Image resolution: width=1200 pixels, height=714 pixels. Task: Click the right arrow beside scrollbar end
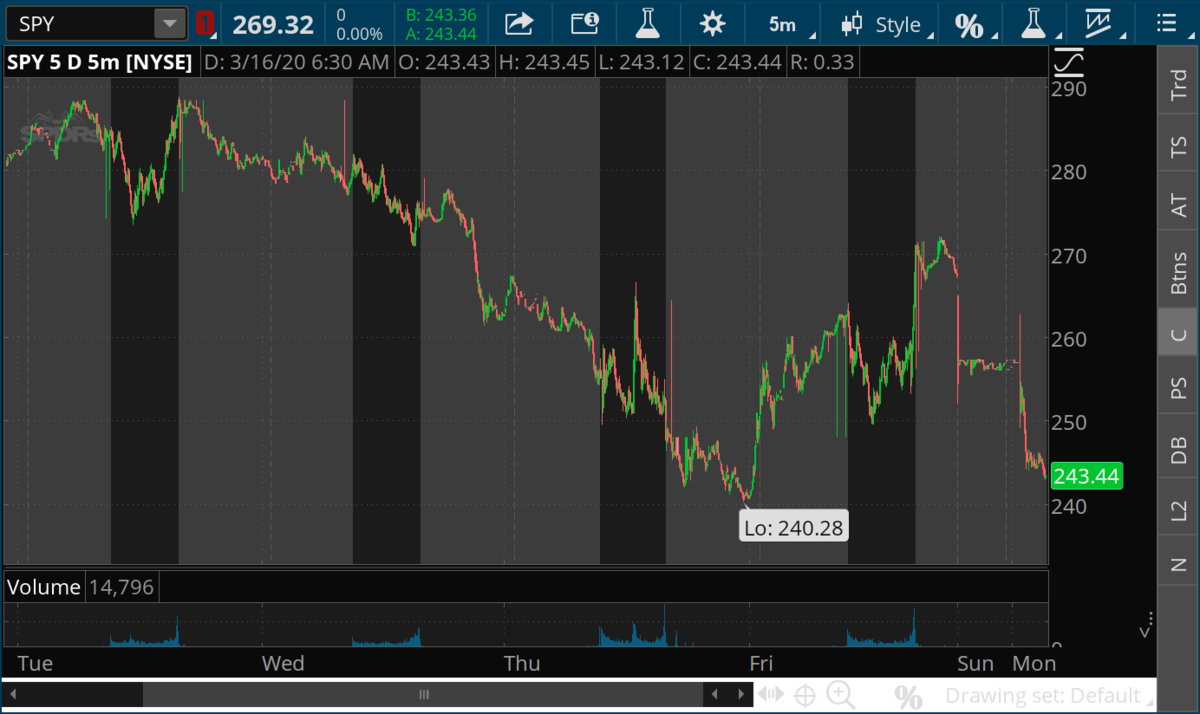[741, 695]
